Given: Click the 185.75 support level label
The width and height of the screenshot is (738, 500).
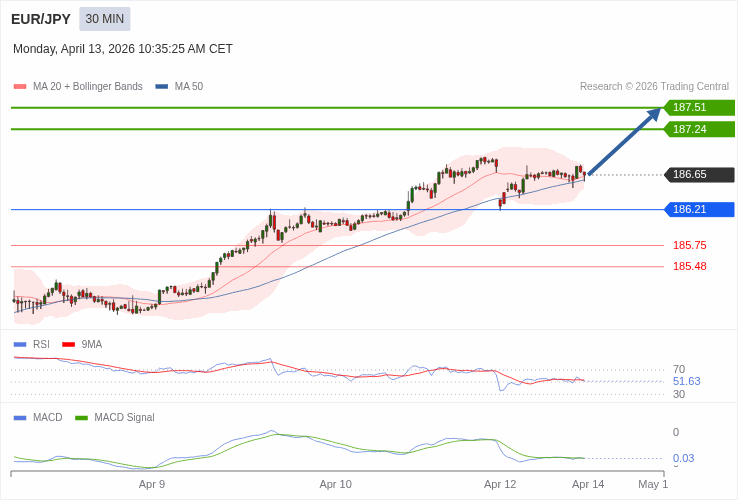Looking at the screenshot, I should coord(689,245).
